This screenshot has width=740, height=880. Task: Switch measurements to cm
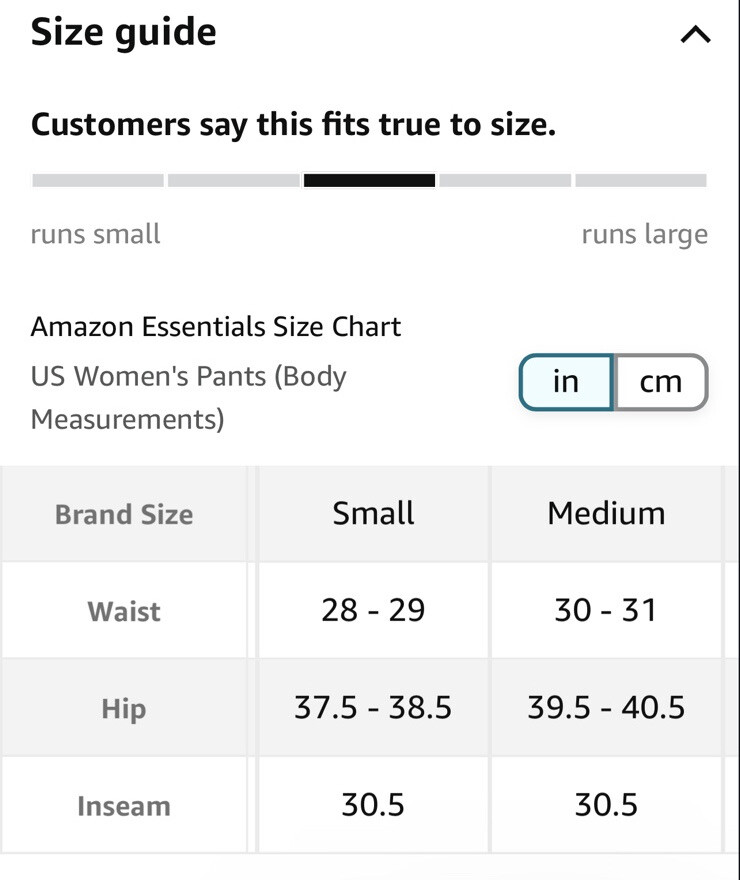pos(660,382)
